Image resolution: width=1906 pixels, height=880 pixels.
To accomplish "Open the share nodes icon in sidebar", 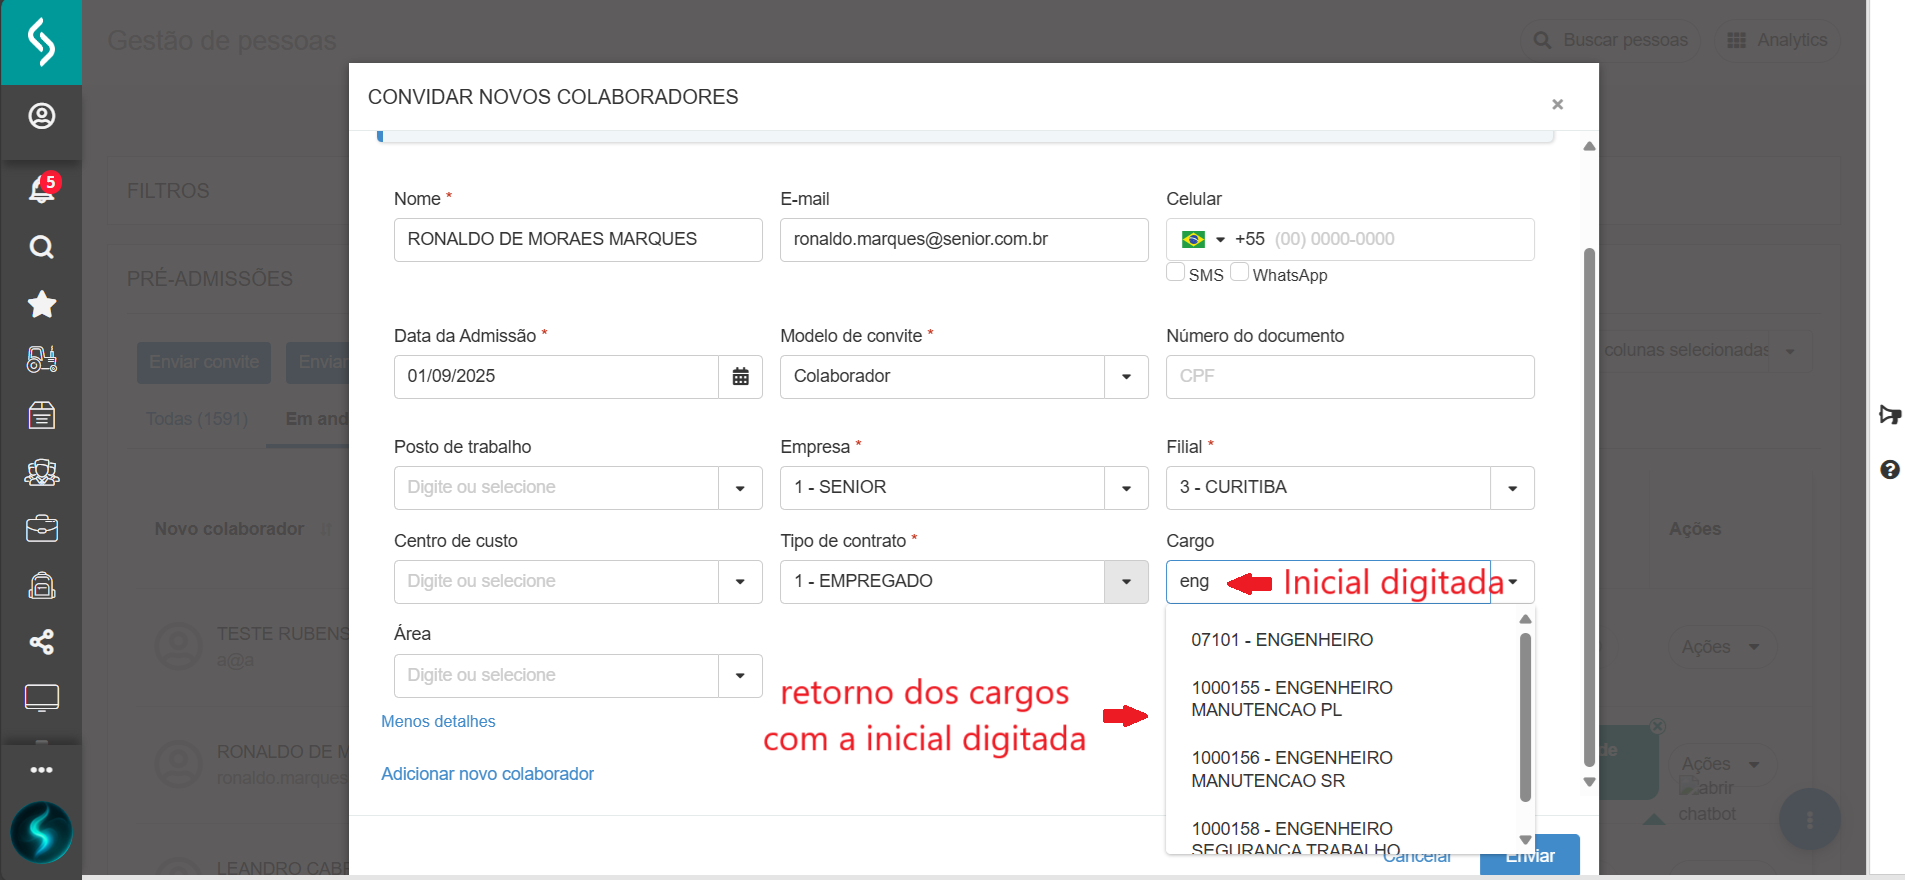I will pyautogui.click(x=41, y=642).
